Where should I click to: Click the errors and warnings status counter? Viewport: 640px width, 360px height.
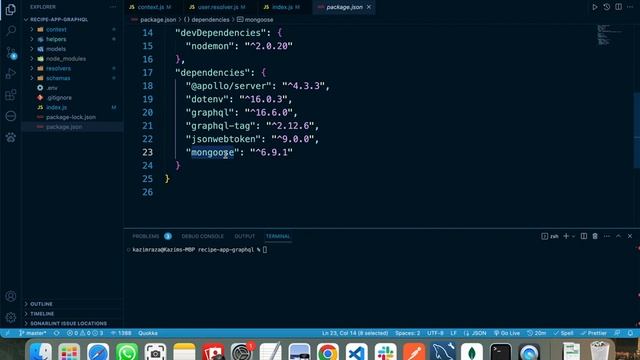[85, 333]
